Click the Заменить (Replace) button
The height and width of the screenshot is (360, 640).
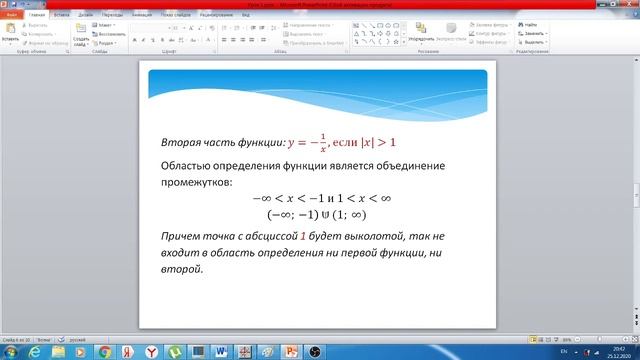click(533, 33)
